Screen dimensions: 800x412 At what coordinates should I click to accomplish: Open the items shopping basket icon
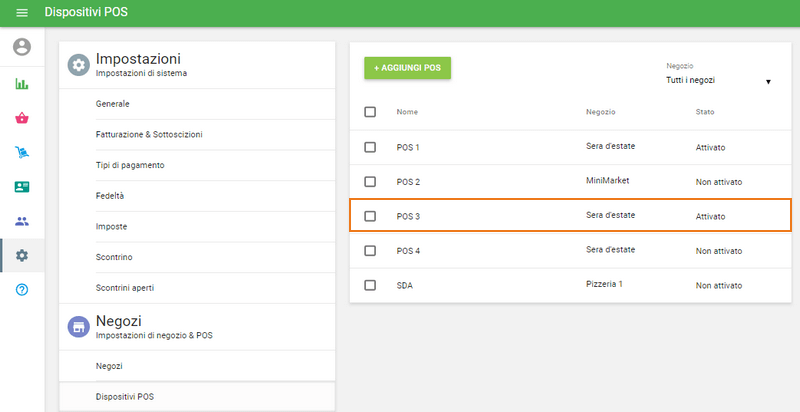tap(22, 118)
